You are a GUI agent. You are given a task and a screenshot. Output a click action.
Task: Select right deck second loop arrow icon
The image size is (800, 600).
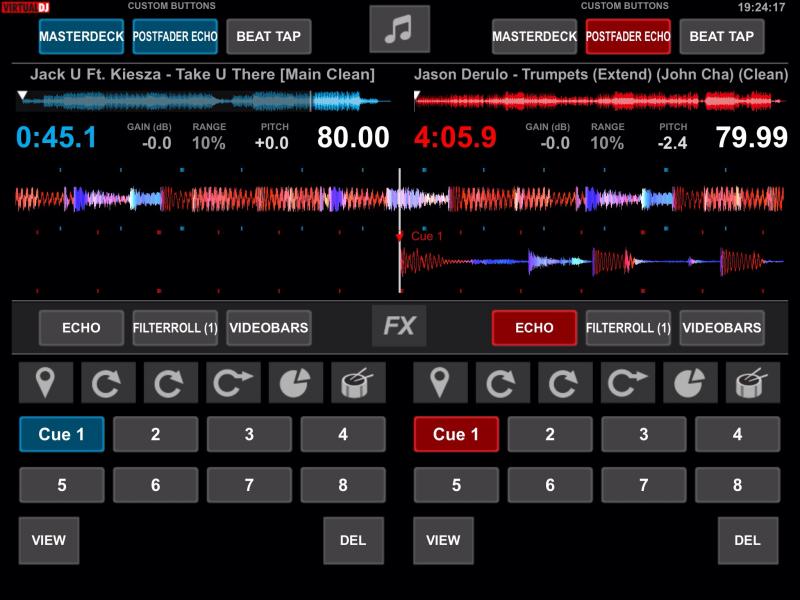(x=565, y=383)
